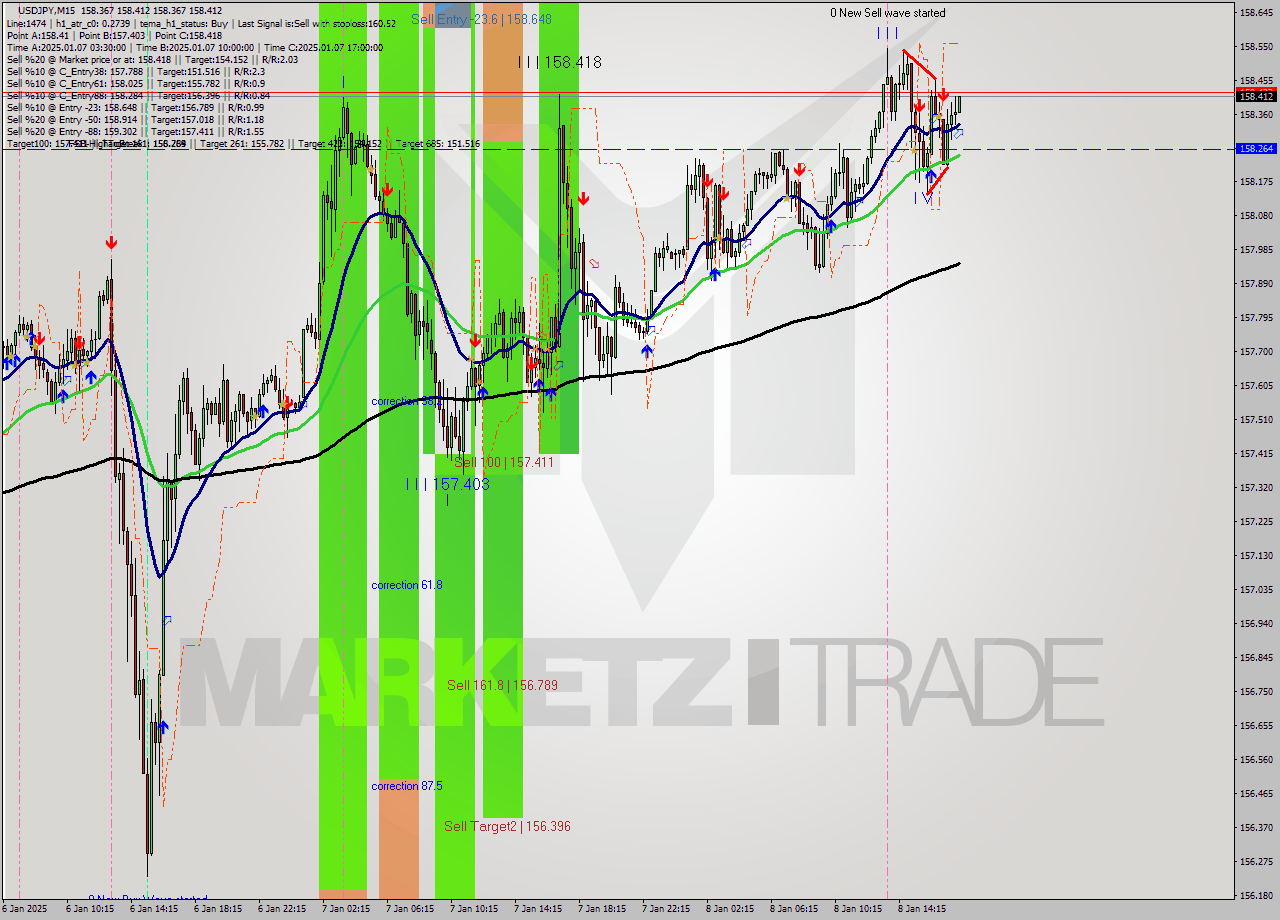This screenshot has width=1280, height=920.
Task: Click the '8 Jan 06:15' time axis label
Action: pos(792,909)
